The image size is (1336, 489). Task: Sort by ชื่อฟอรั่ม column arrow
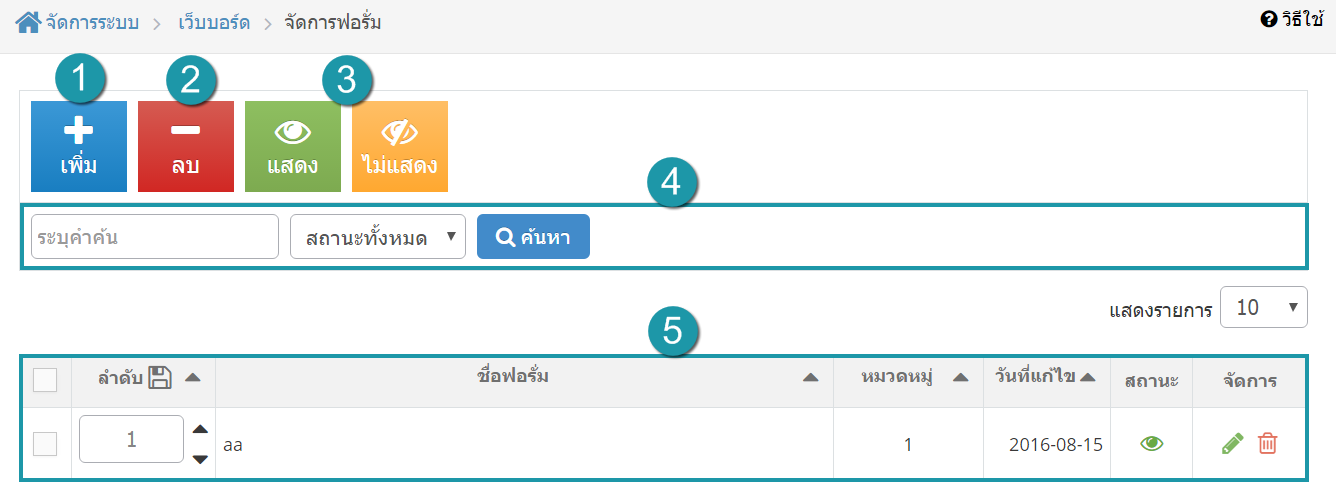(x=811, y=377)
